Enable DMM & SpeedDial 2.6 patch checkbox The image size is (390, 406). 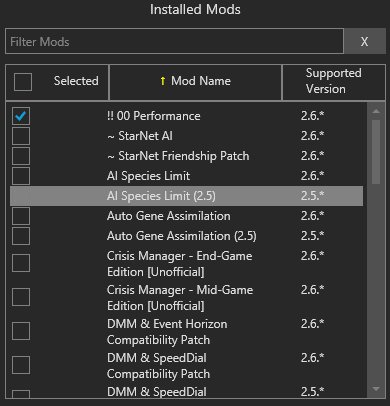click(x=21, y=365)
